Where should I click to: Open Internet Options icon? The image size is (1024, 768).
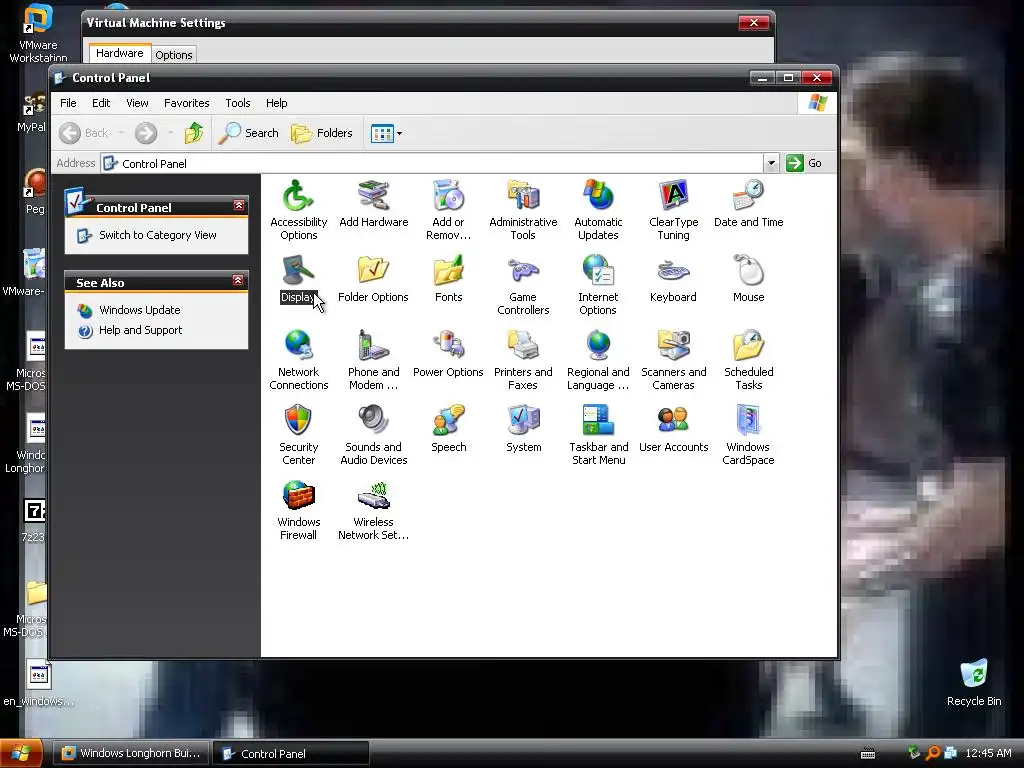598,285
